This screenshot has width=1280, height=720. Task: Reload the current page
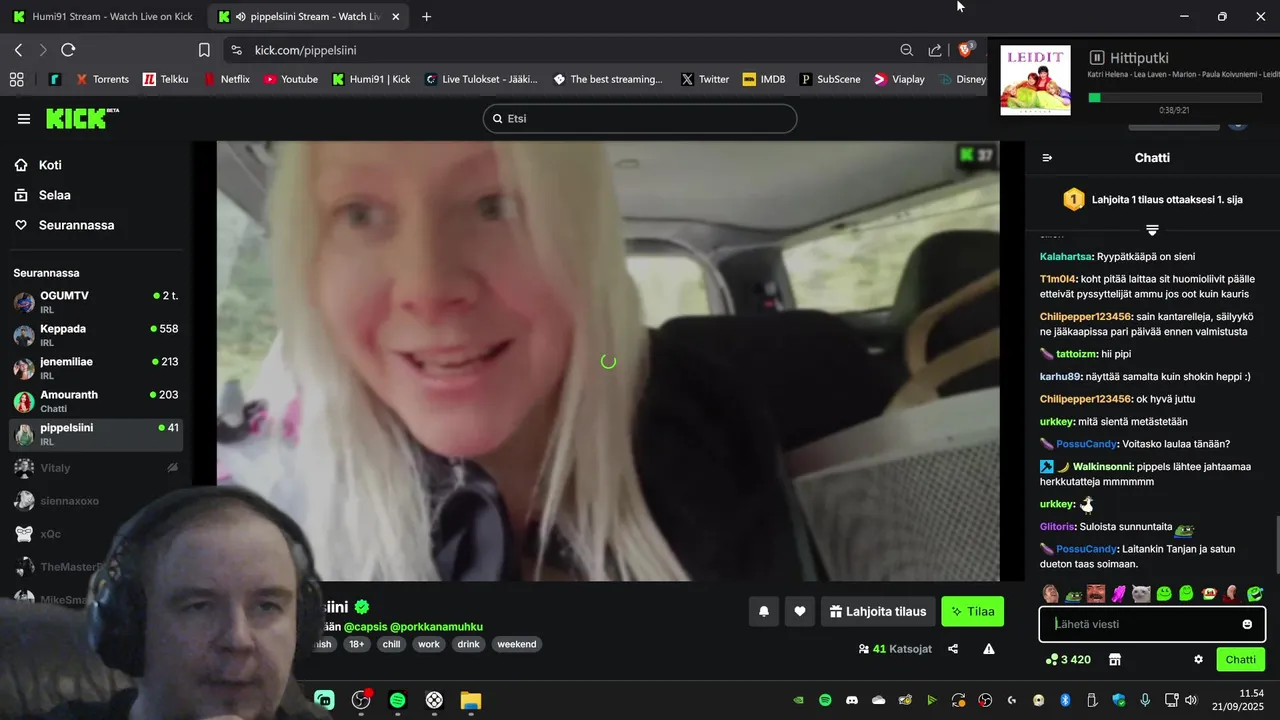click(68, 50)
